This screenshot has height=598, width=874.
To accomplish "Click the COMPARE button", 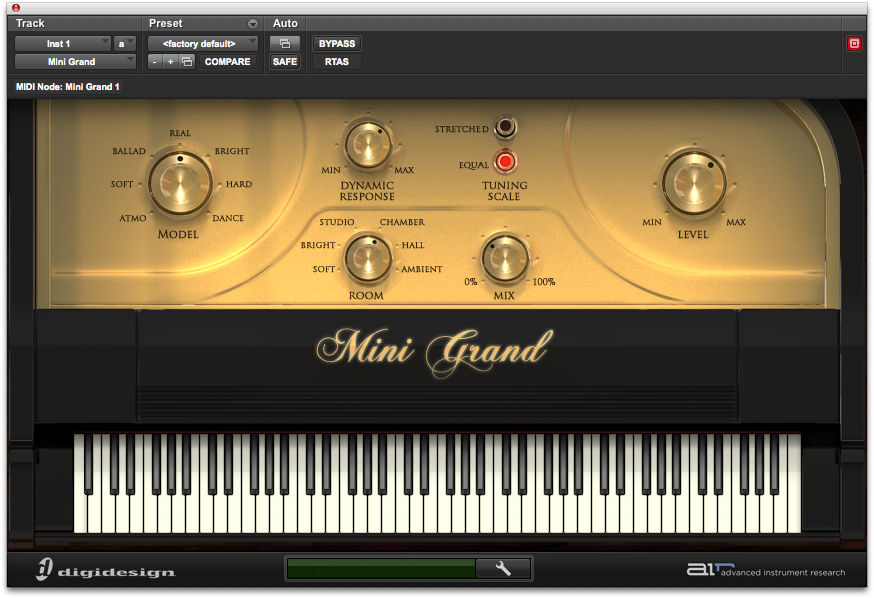I will point(227,62).
